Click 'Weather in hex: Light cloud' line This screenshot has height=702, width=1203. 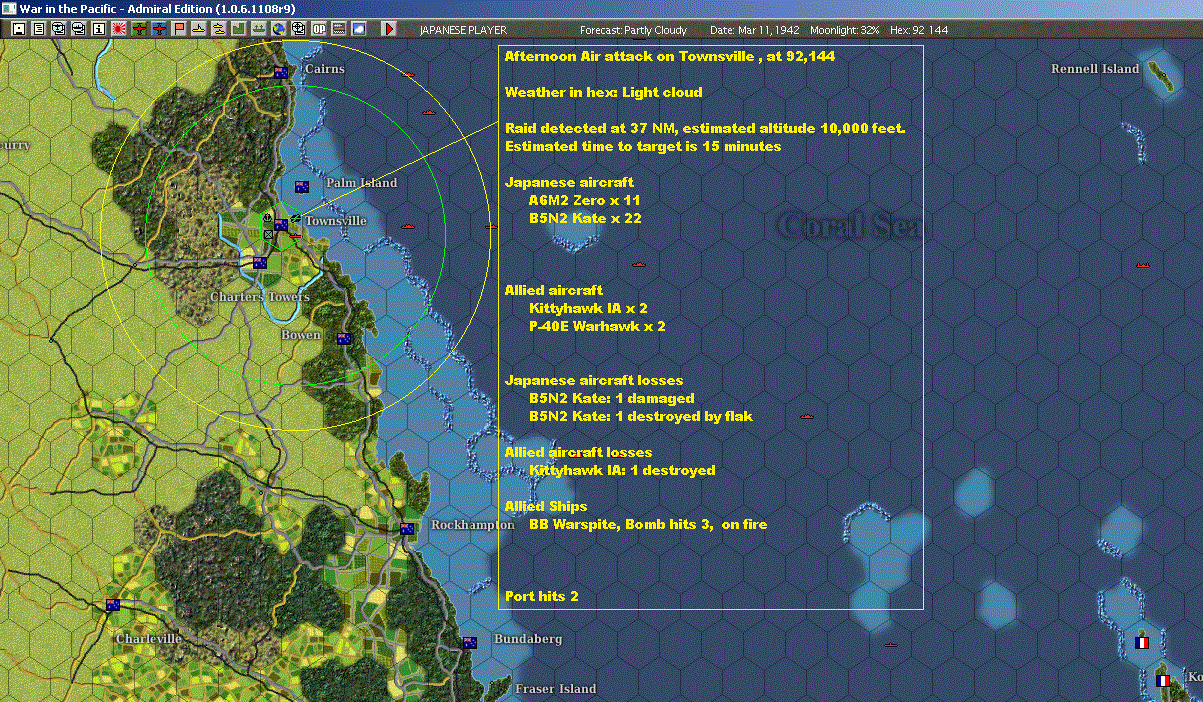tap(604, 92)
